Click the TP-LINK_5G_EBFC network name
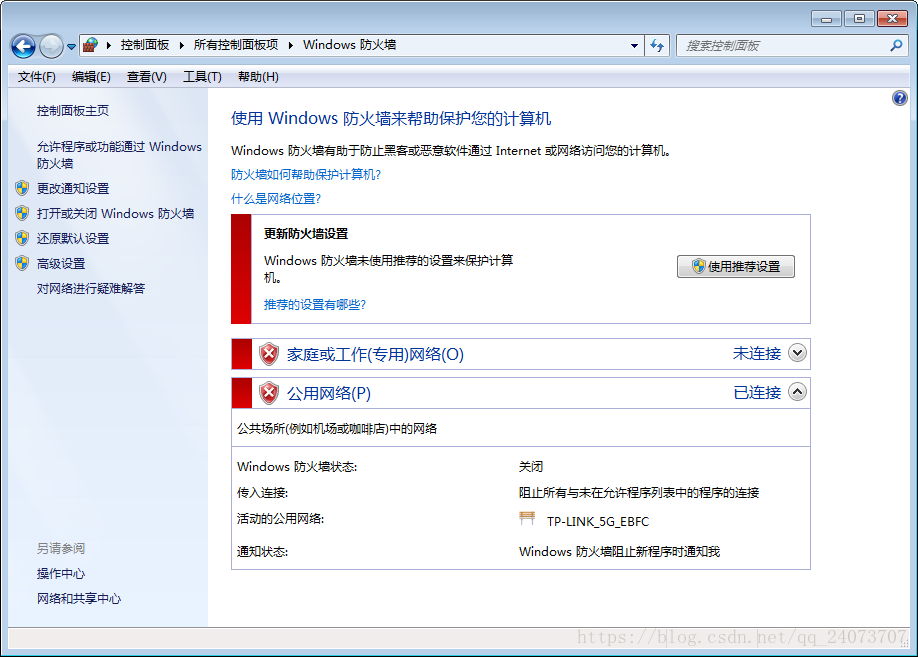This screenshot has width=918, height=657. pos(598,521)
